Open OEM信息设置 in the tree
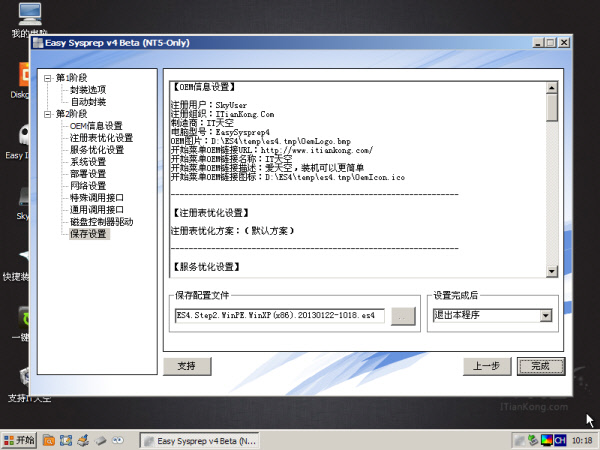Image resolution: width=600 pixels, height=450 pixels. pos(96,126)
